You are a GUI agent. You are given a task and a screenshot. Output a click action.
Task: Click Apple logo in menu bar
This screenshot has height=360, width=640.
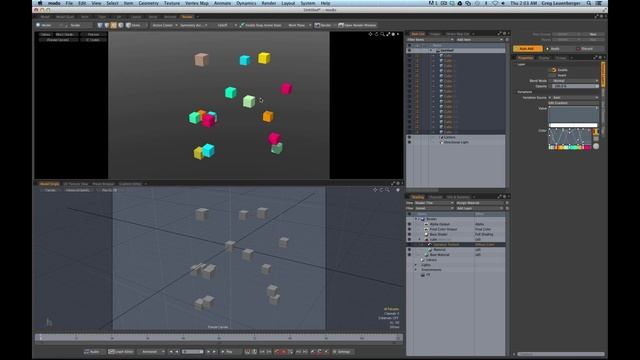pyautogui.click(x=40, y=3)
